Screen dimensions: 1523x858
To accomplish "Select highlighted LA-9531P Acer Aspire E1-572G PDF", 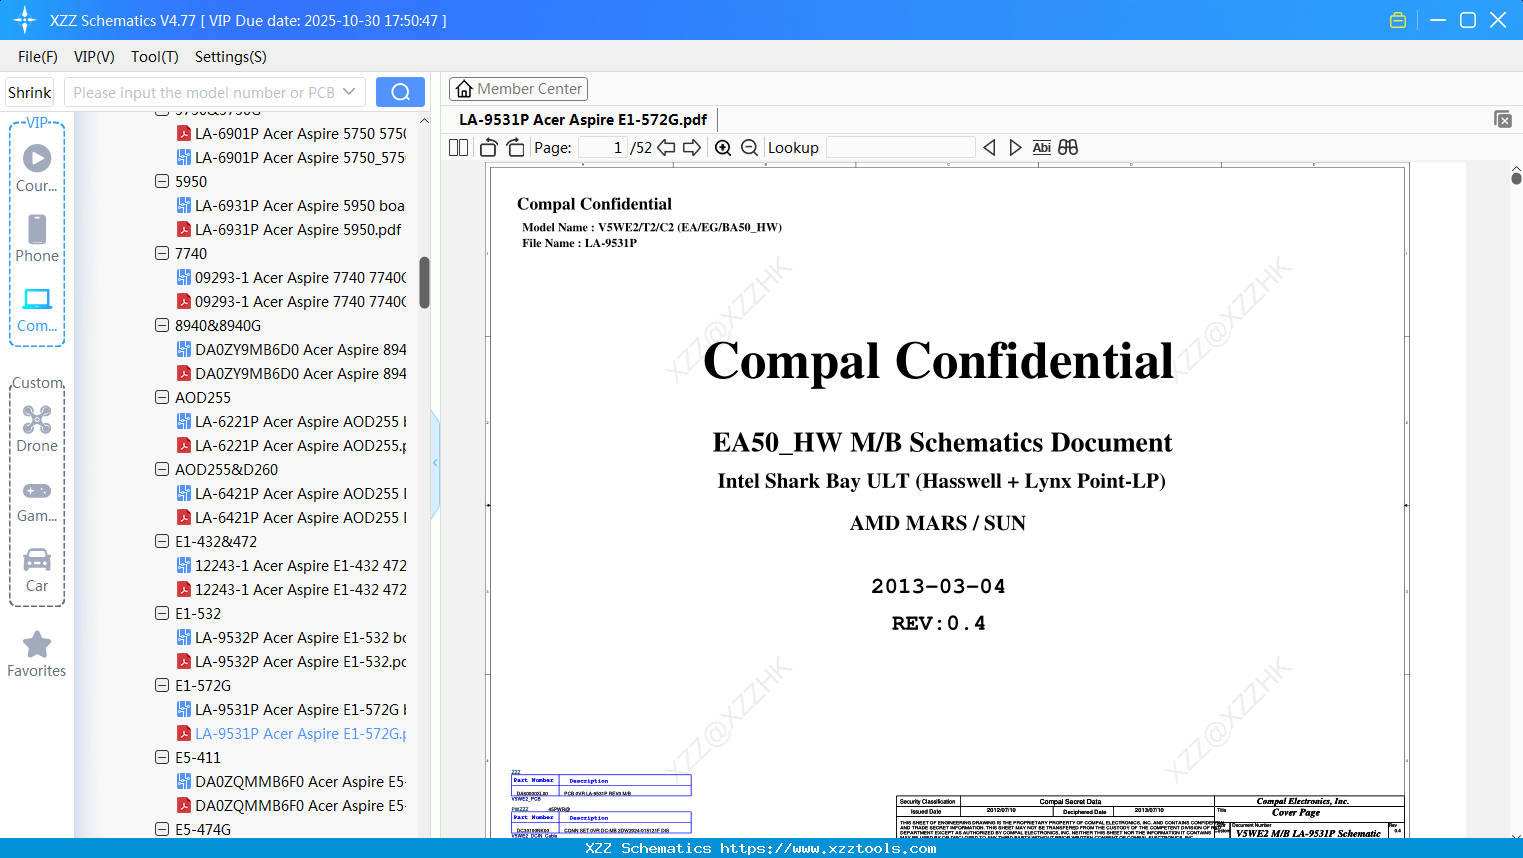I will pos(291,733).
